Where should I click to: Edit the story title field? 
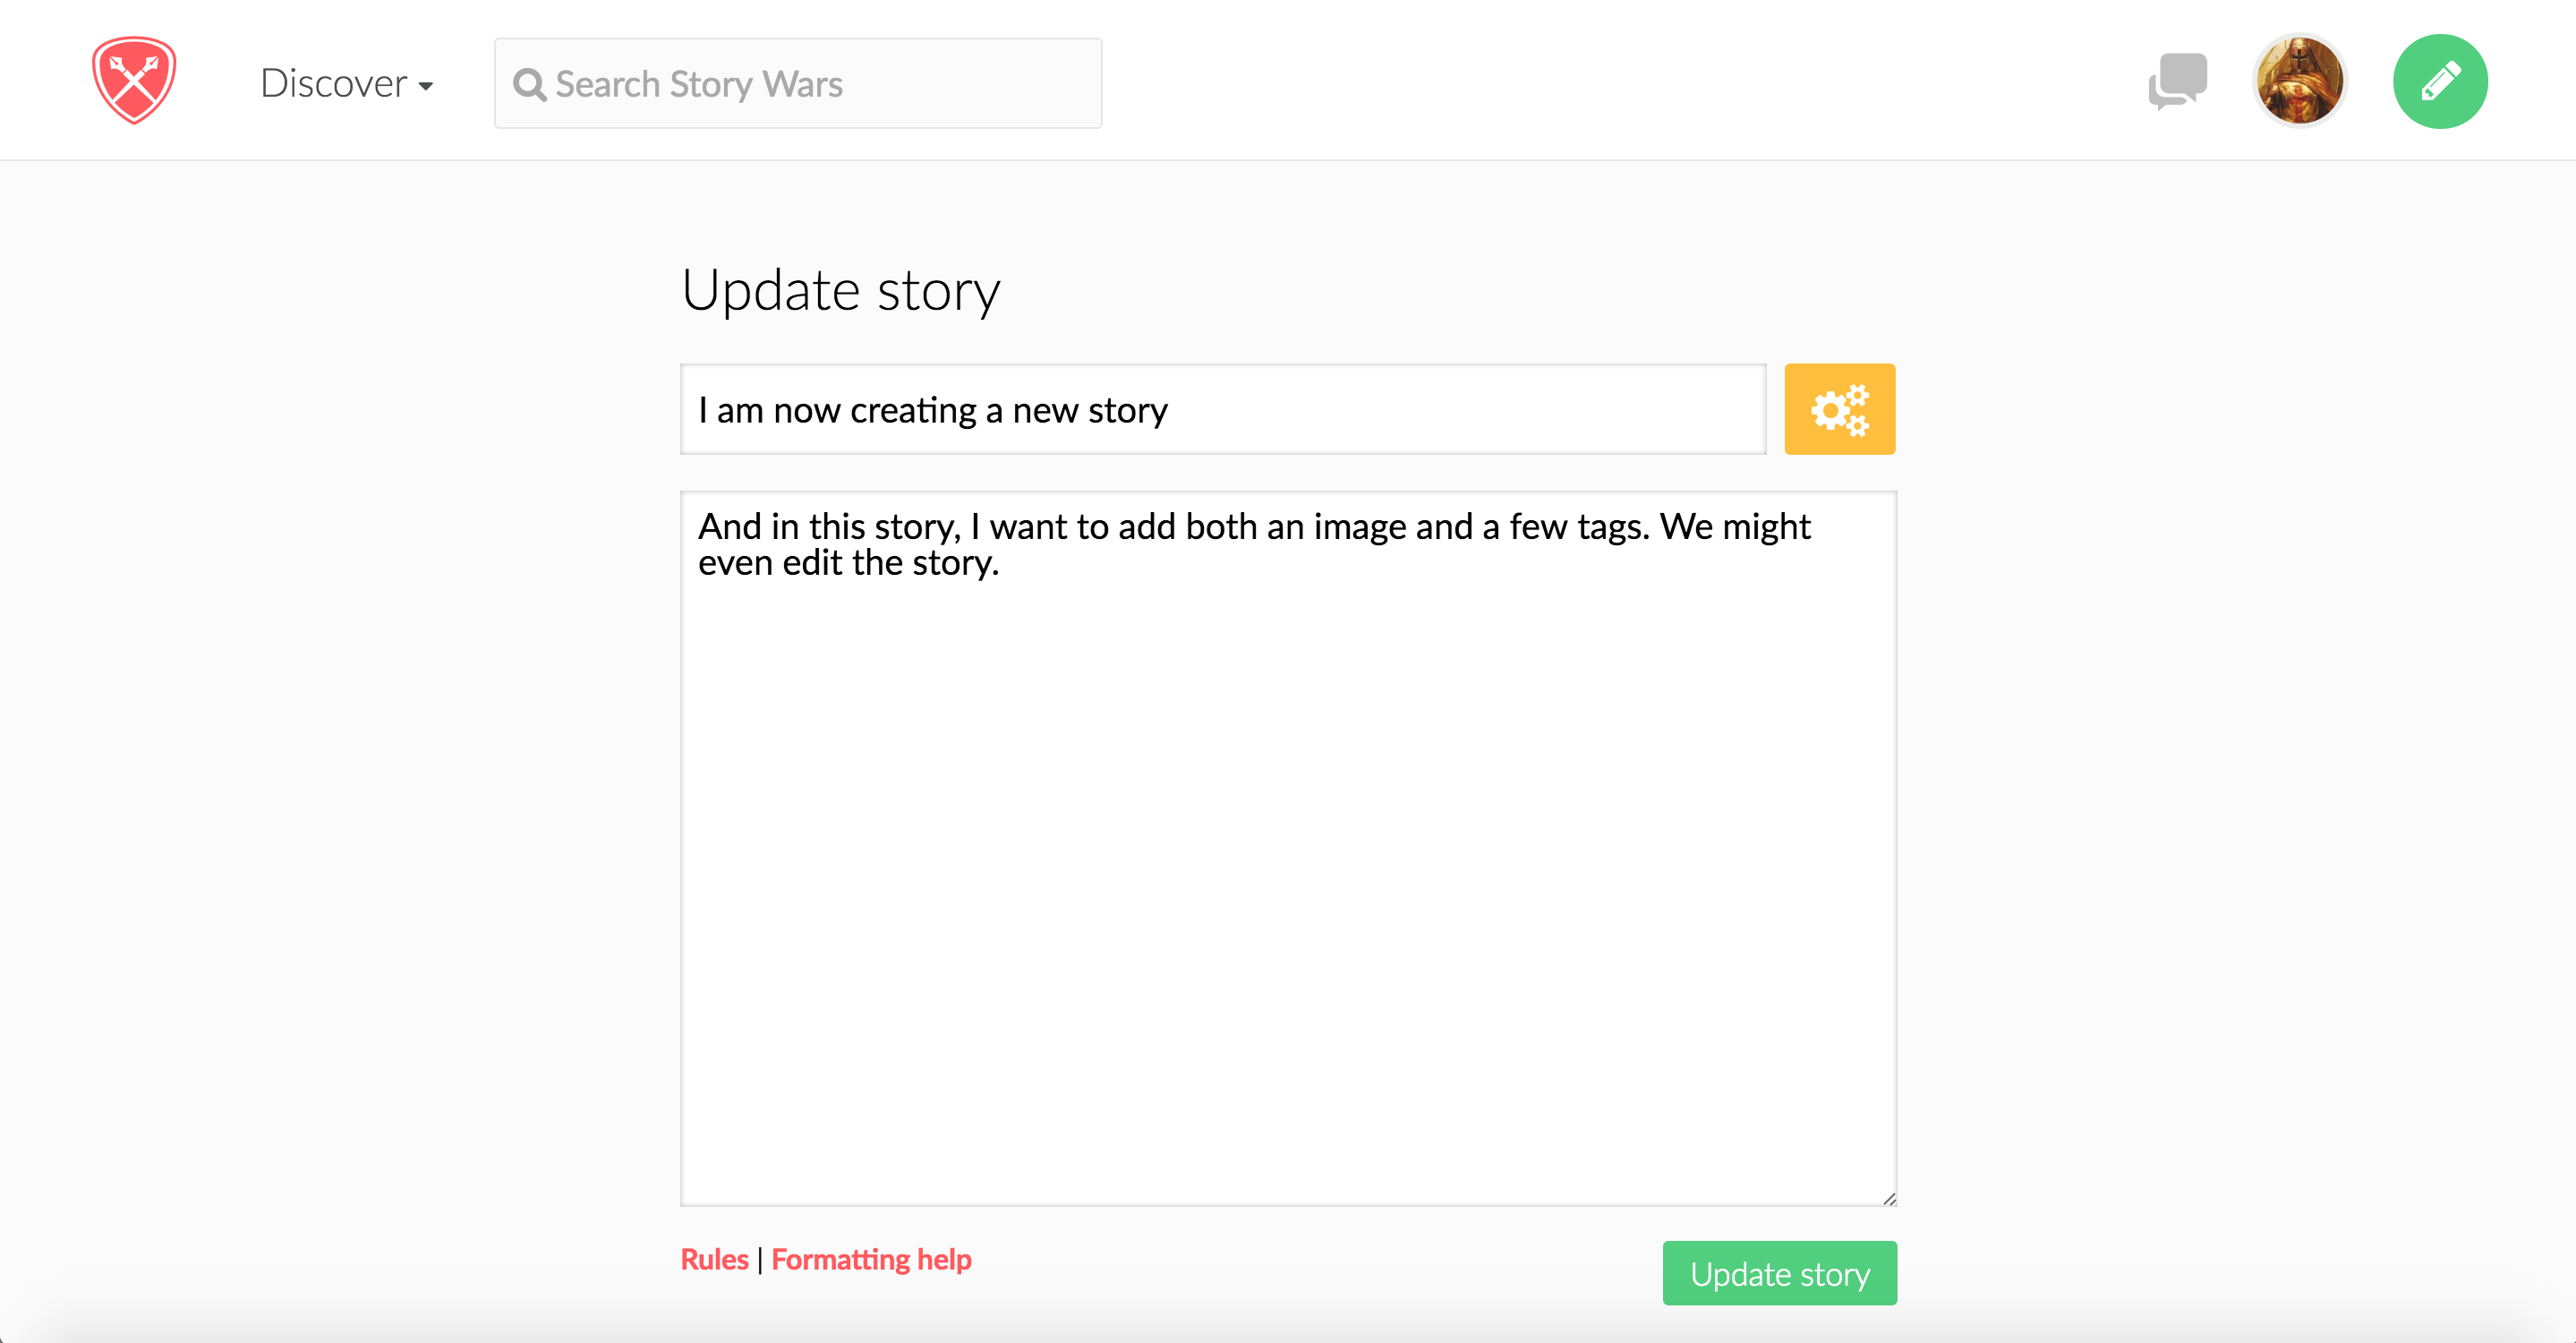1223,409
